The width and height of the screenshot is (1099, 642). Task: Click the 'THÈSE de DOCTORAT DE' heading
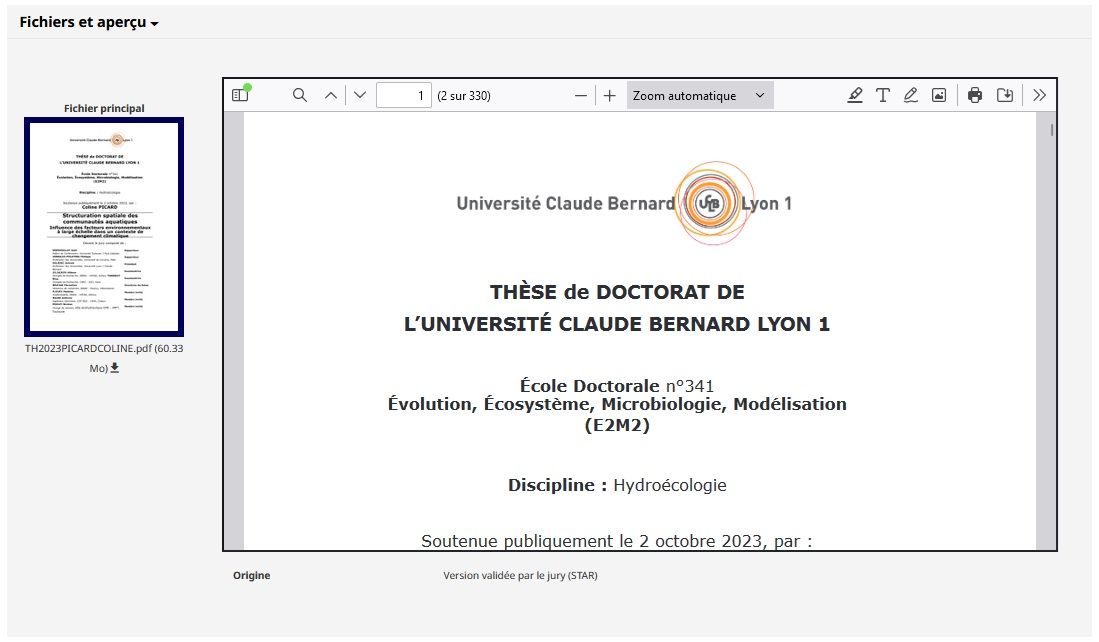(617, 292)
